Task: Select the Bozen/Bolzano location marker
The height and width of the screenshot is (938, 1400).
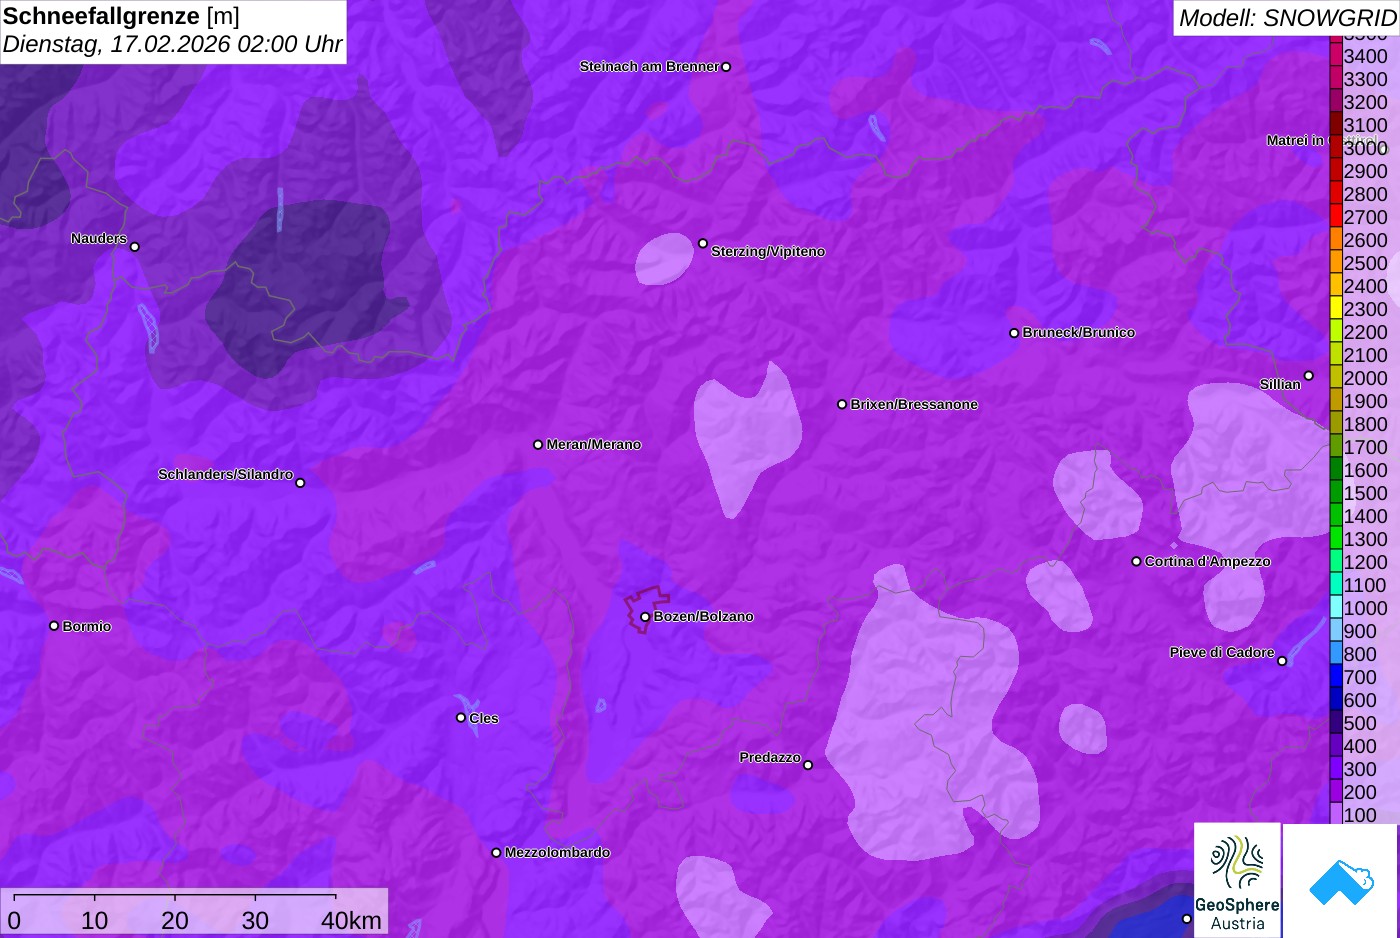Action: [645, 617]
